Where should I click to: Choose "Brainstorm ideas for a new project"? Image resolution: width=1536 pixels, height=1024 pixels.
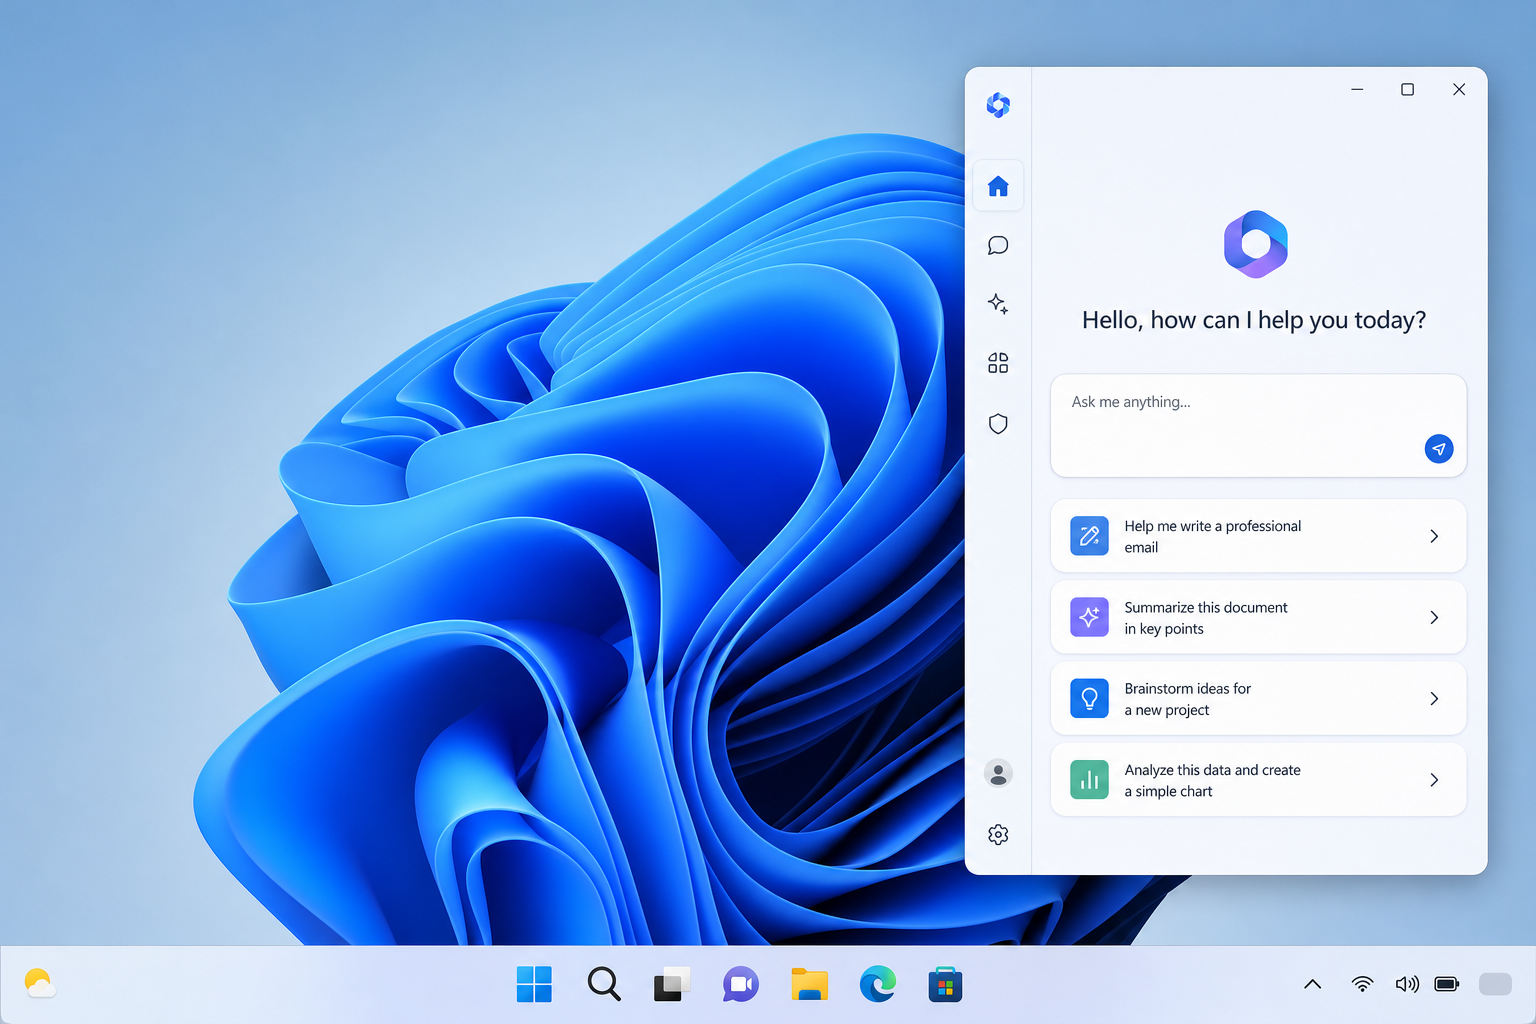(x=1258, y=698)
